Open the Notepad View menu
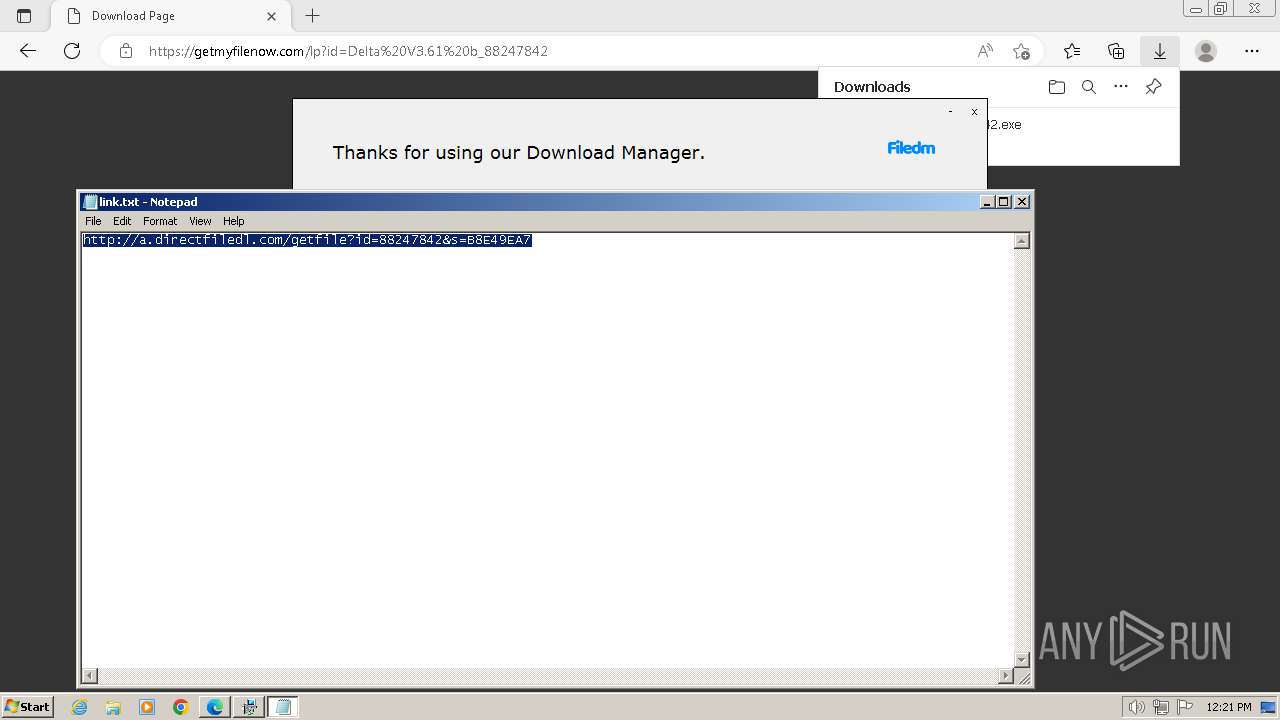 tap(200, 221)
